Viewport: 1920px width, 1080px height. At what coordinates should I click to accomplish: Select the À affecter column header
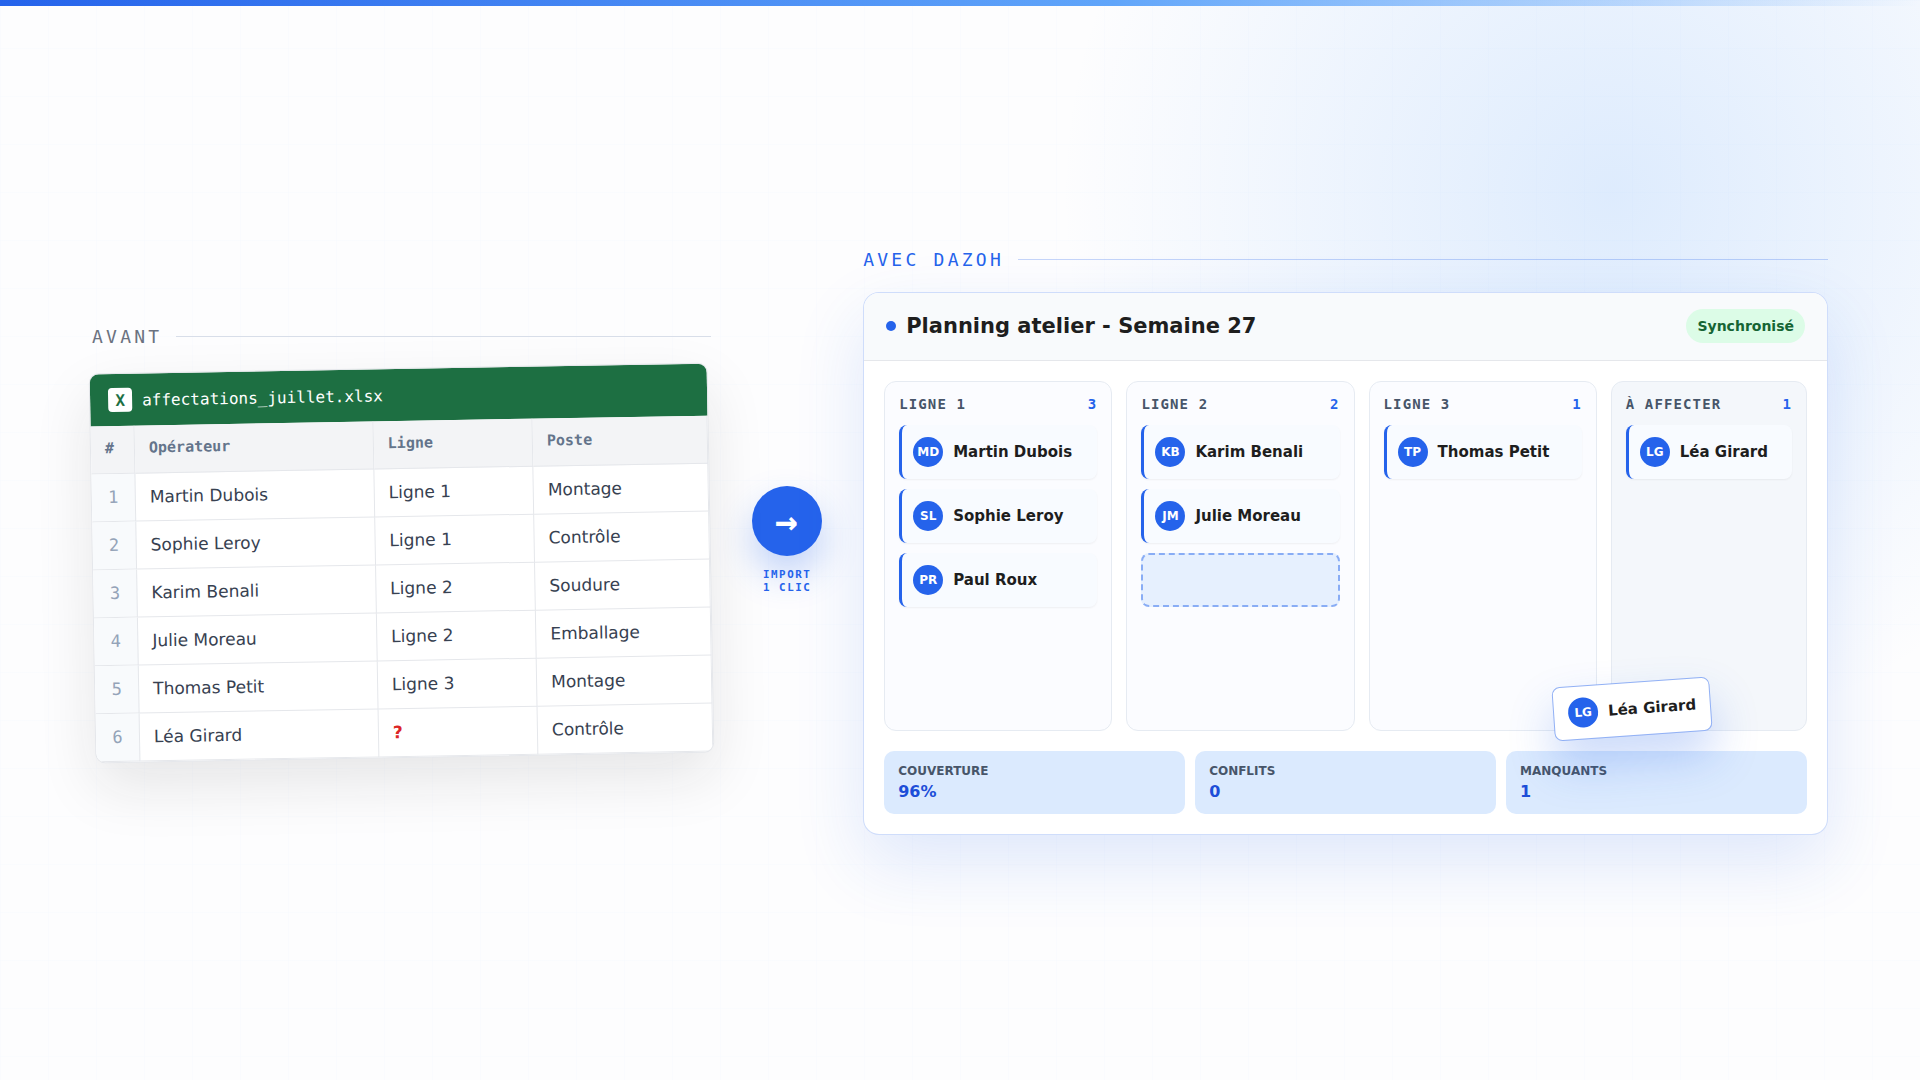[x=1673, y=404]
